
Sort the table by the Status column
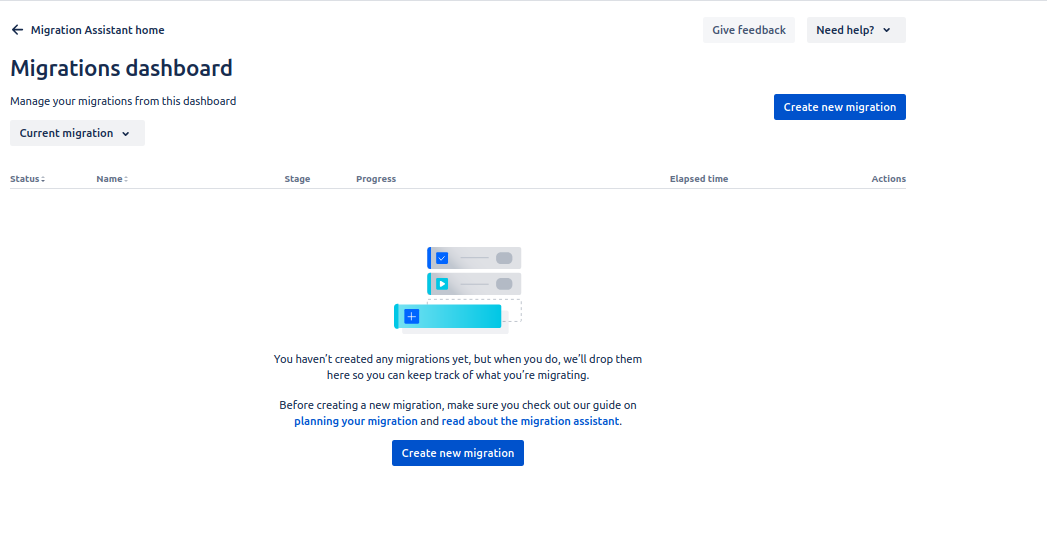tap(28, 179)
